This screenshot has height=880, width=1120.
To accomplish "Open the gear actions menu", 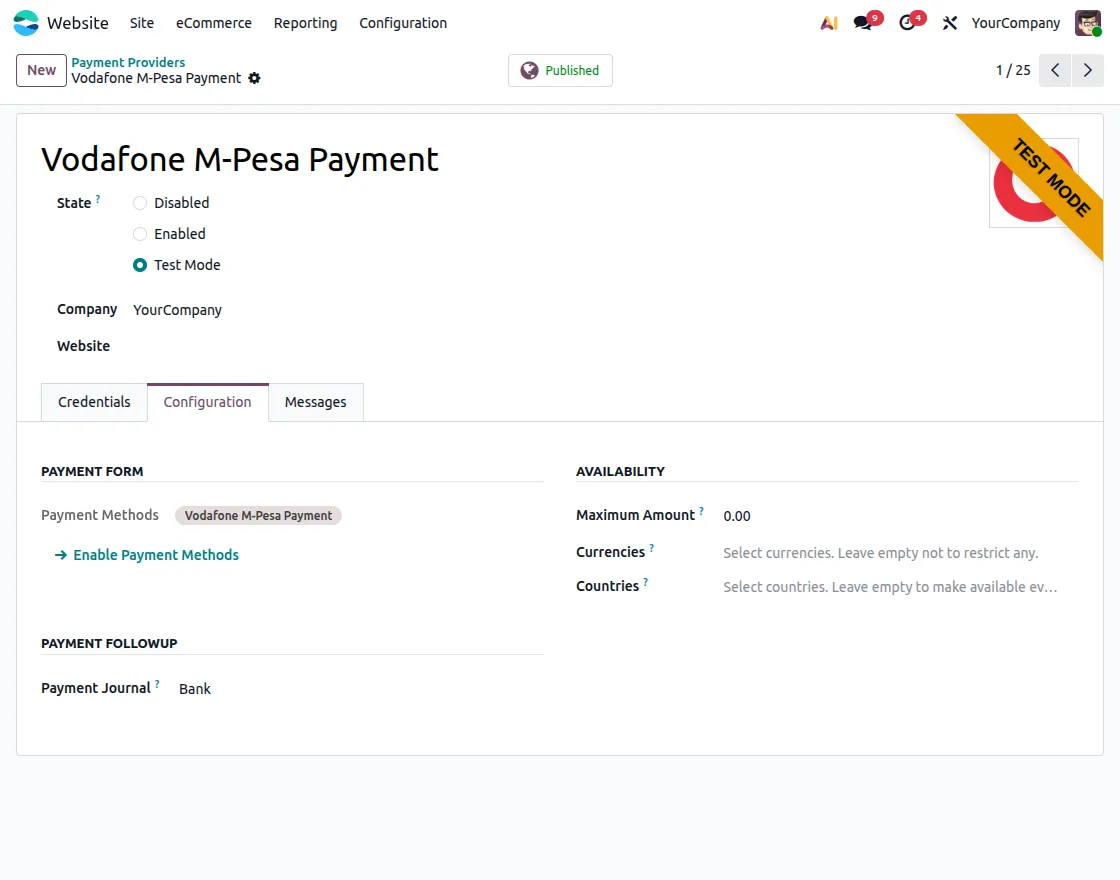I will point(254,79).
